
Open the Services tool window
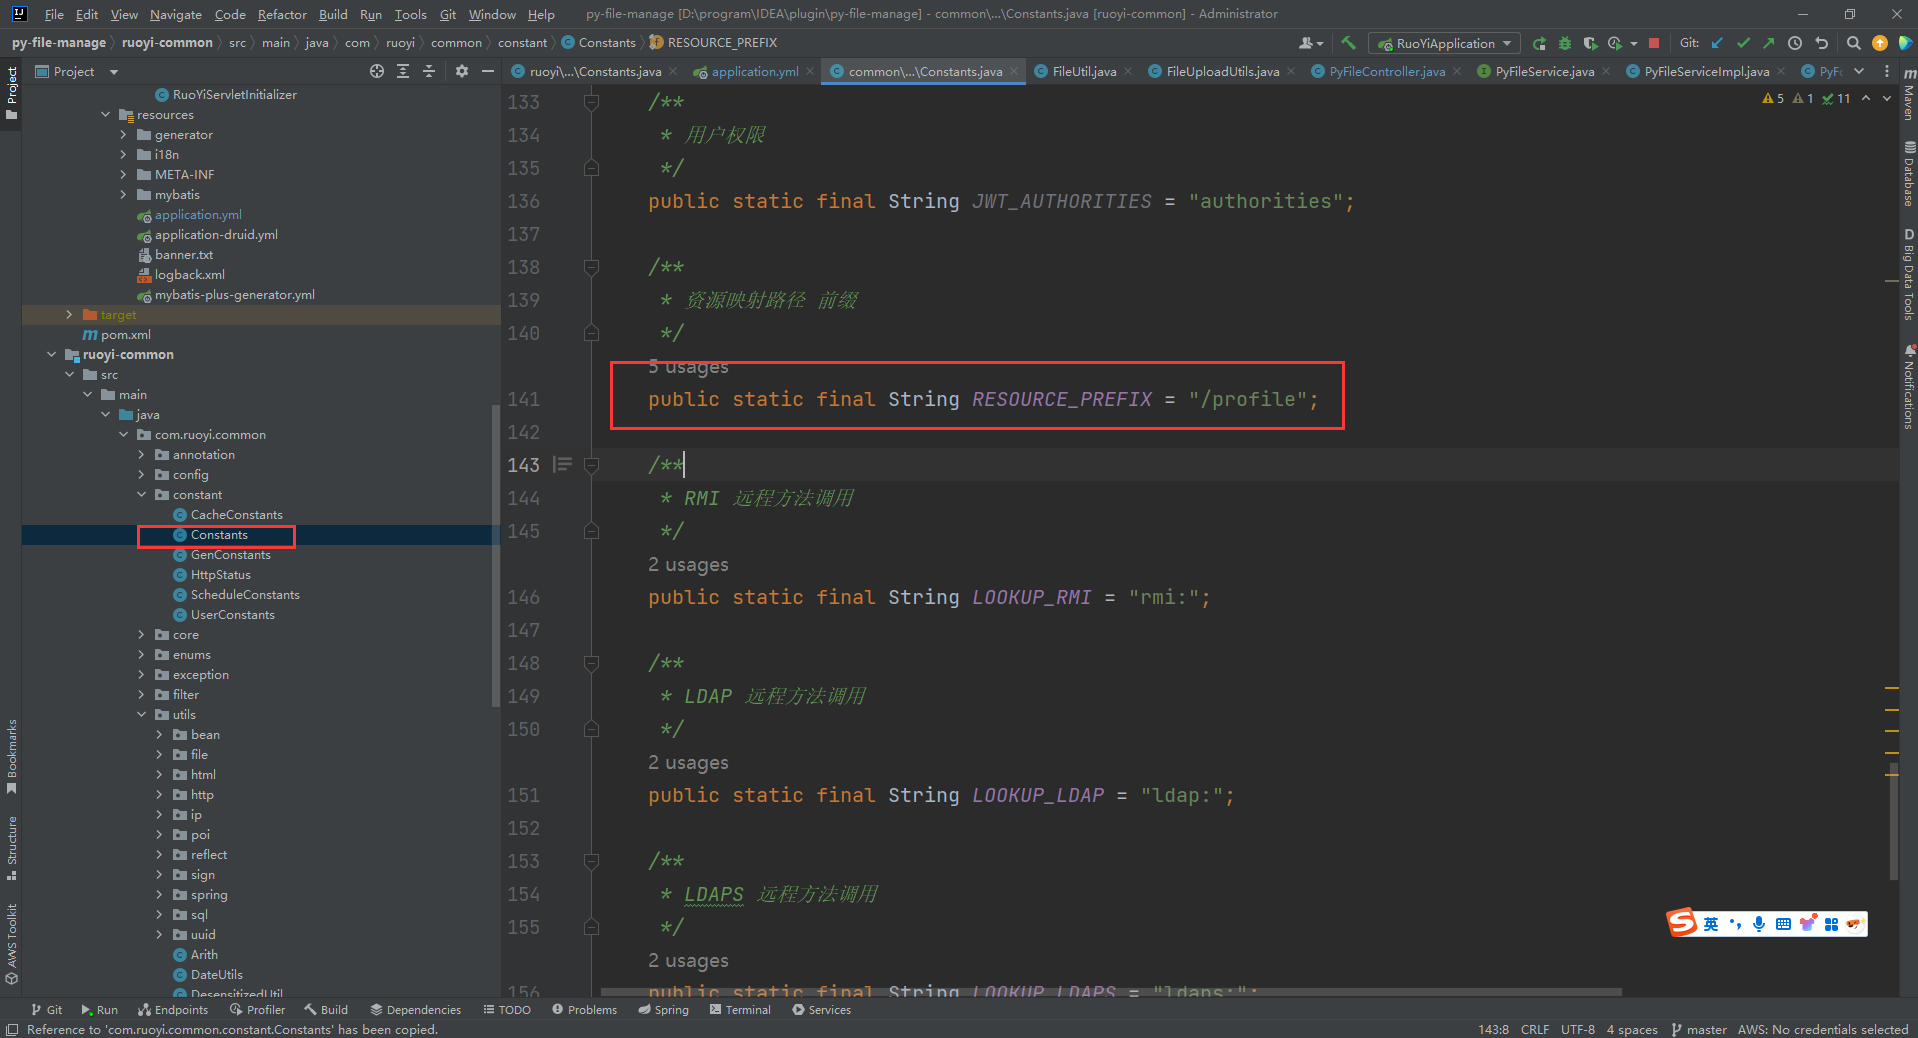pos(821,1010)
